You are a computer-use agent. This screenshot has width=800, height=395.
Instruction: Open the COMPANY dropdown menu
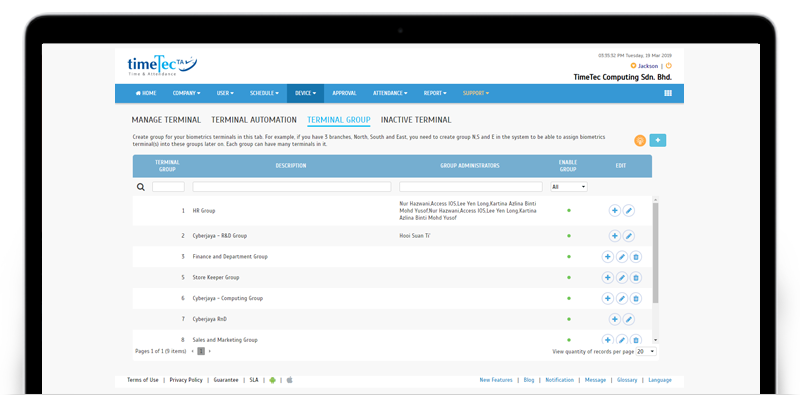186,93
